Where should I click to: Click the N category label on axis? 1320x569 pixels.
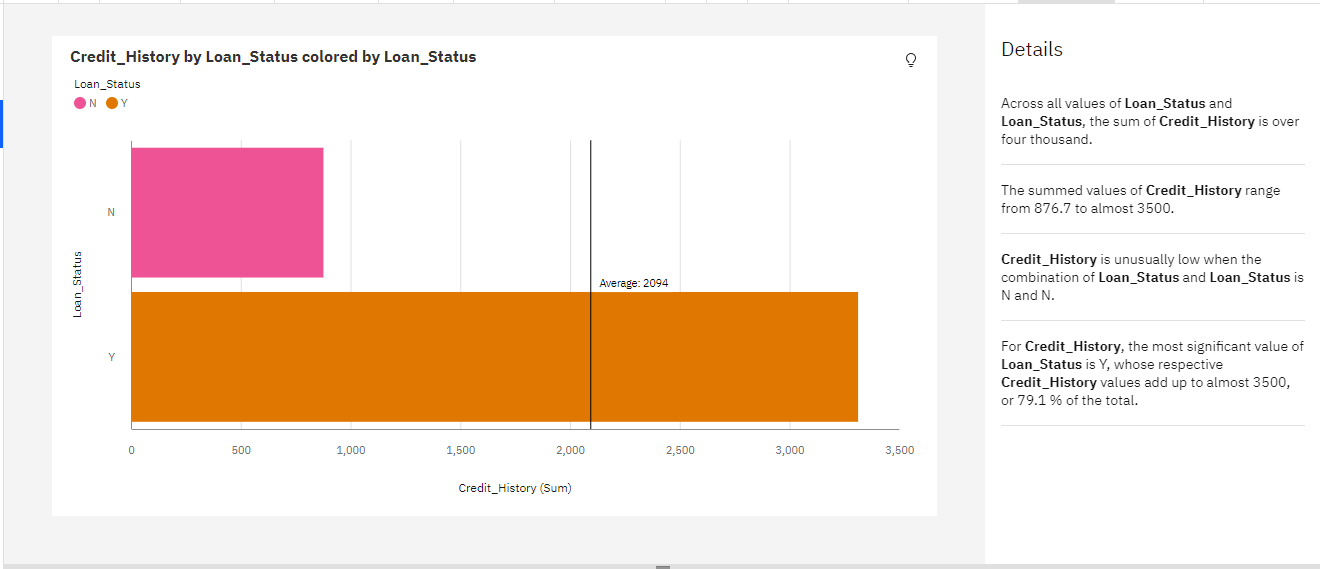click(x=111, y=212)
